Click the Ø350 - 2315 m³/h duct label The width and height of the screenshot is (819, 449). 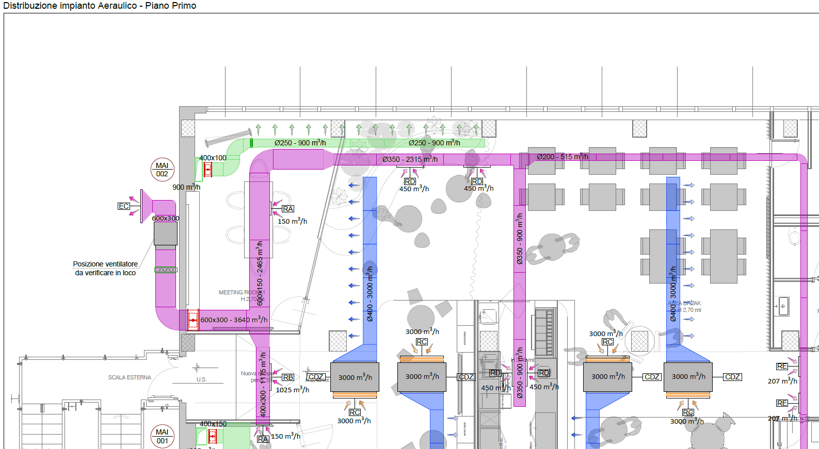coord(410,159)
